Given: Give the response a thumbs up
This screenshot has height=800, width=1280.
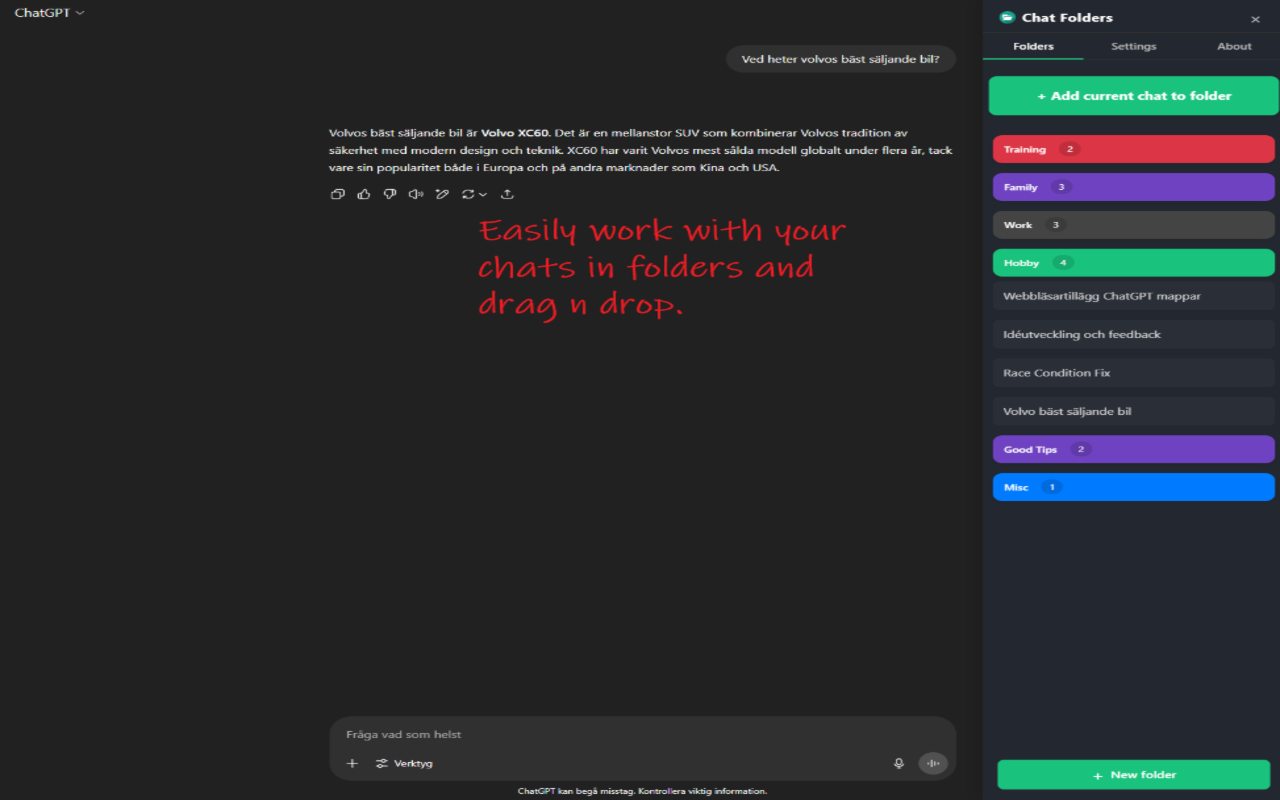Looking at the screenshot, I should pos(364,194).
